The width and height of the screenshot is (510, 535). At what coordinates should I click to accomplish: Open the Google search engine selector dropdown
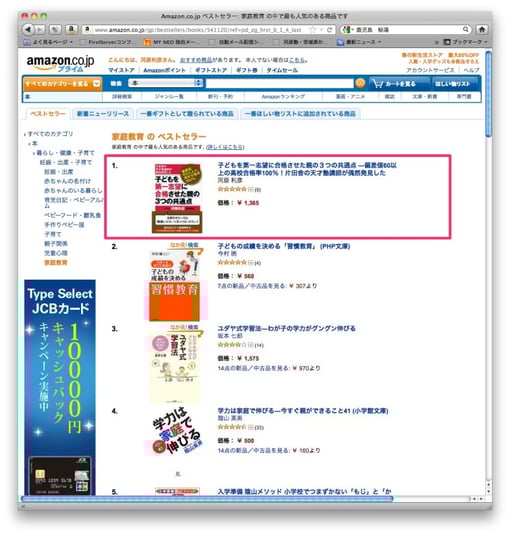[x=348, y=30]
